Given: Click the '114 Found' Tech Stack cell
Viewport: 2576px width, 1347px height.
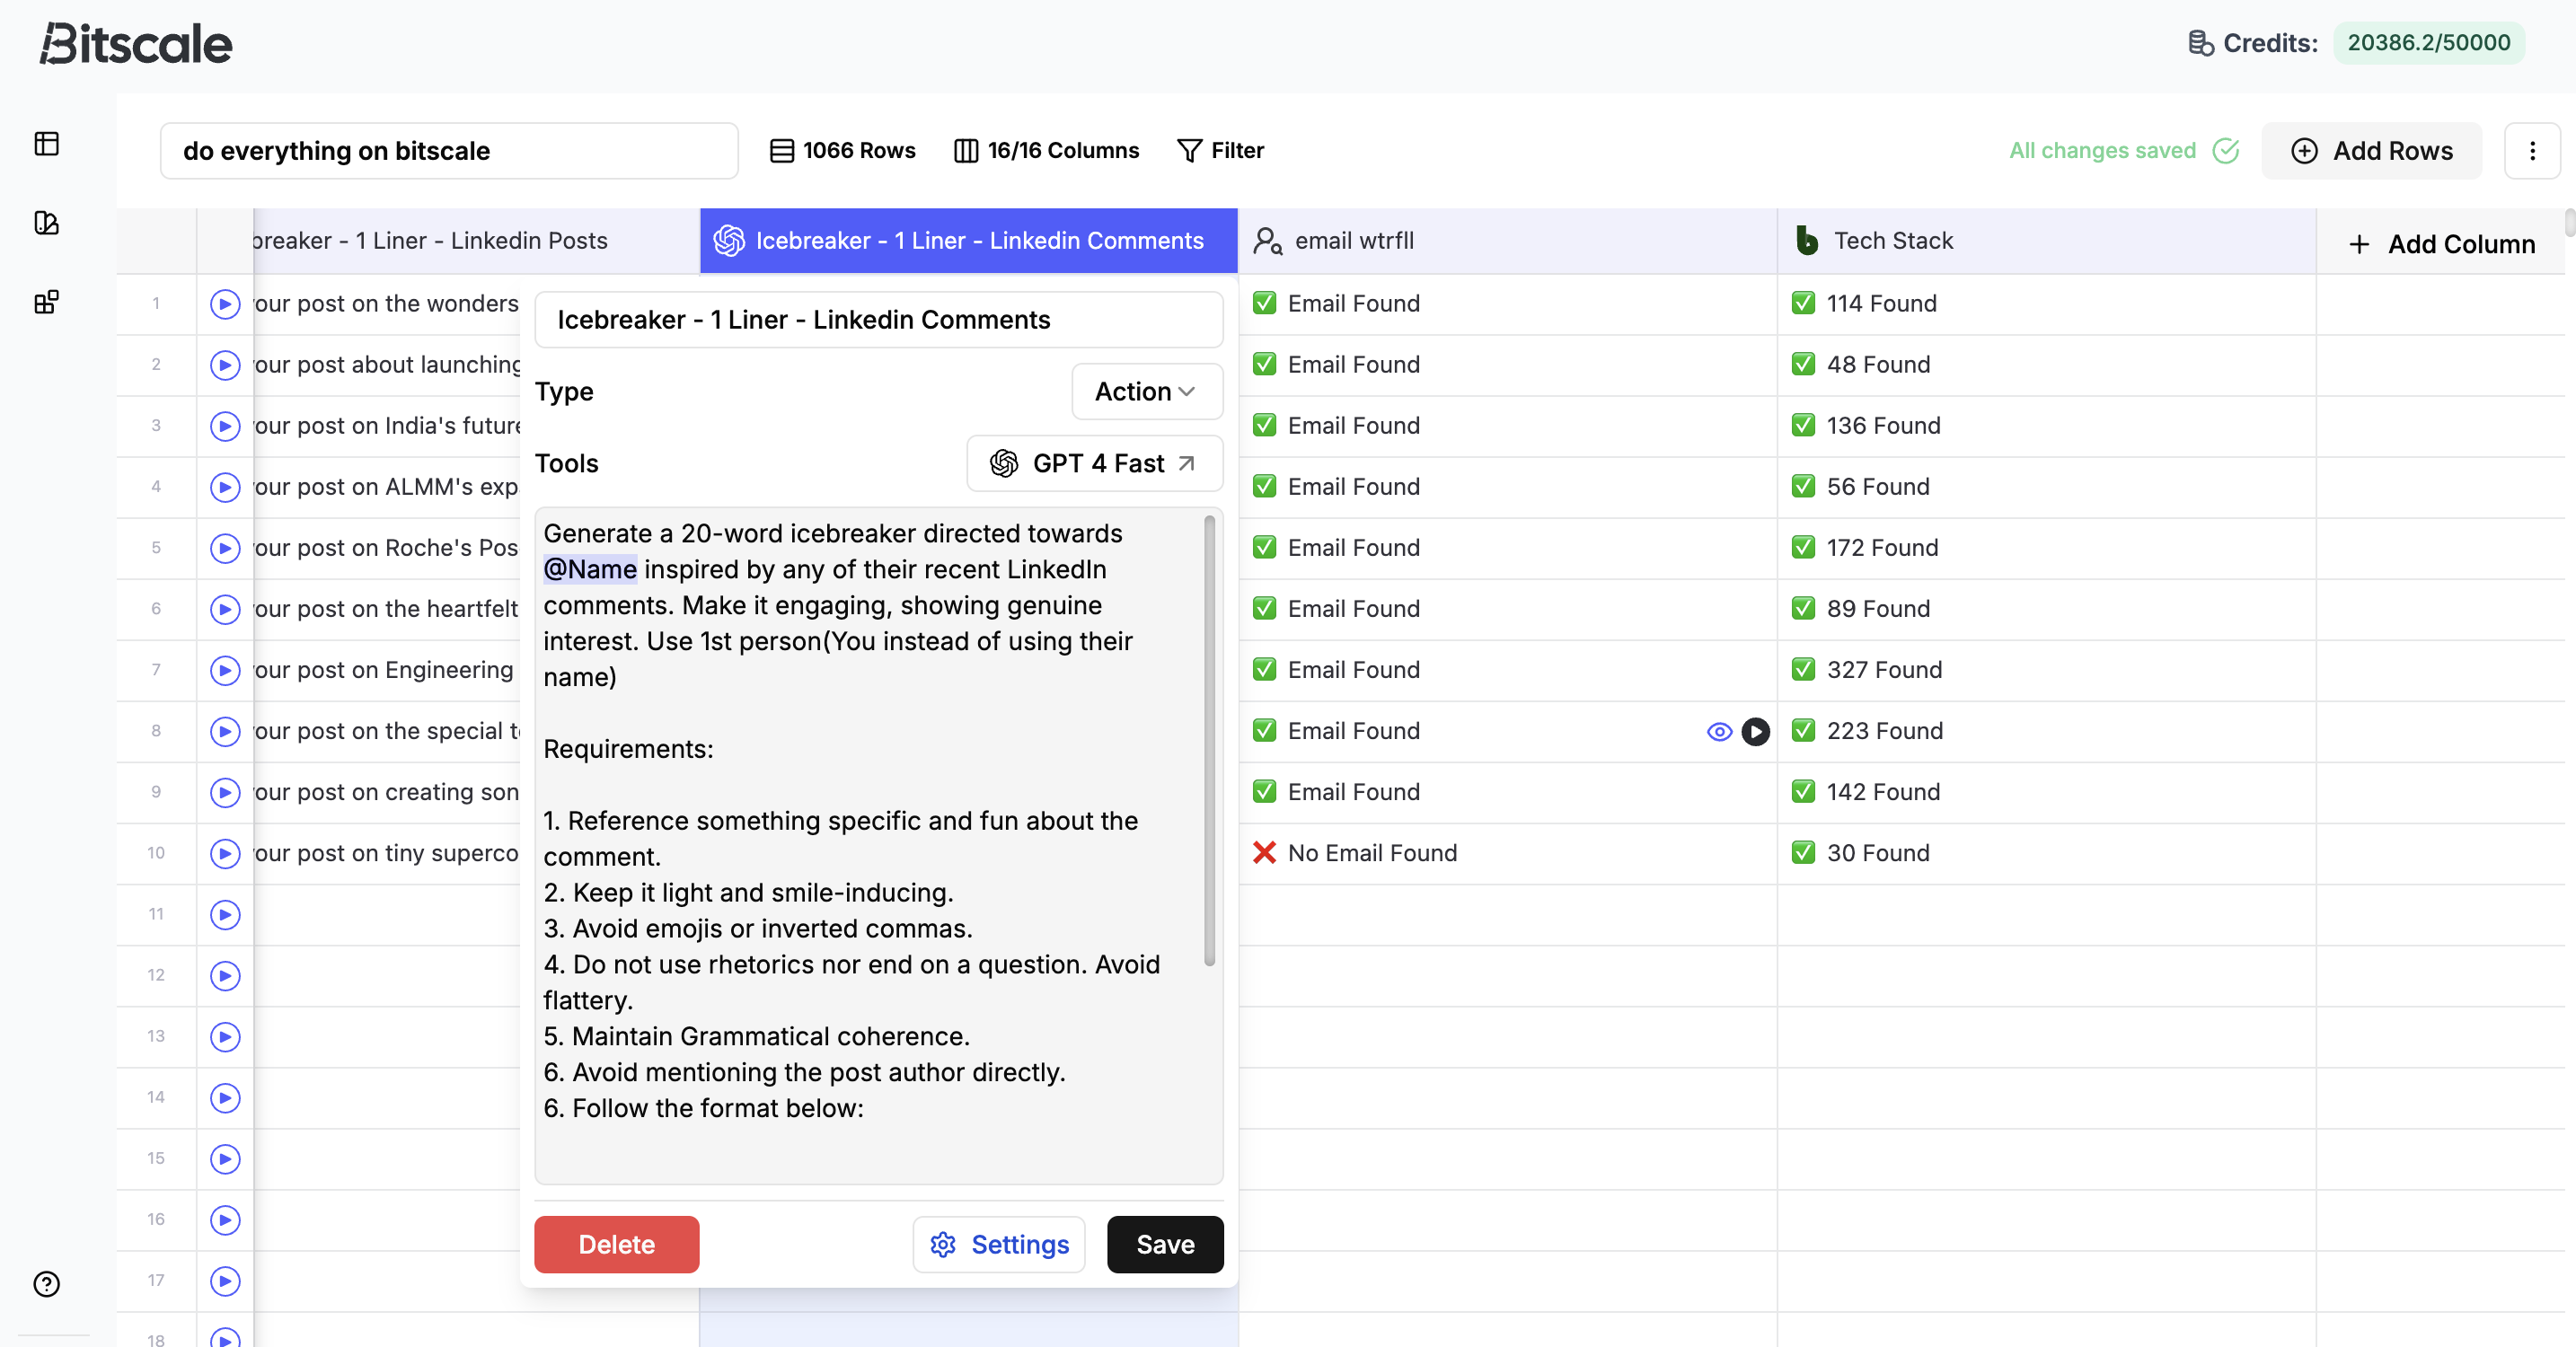Looking at the screenshot, I should [x=2046, y=304].
